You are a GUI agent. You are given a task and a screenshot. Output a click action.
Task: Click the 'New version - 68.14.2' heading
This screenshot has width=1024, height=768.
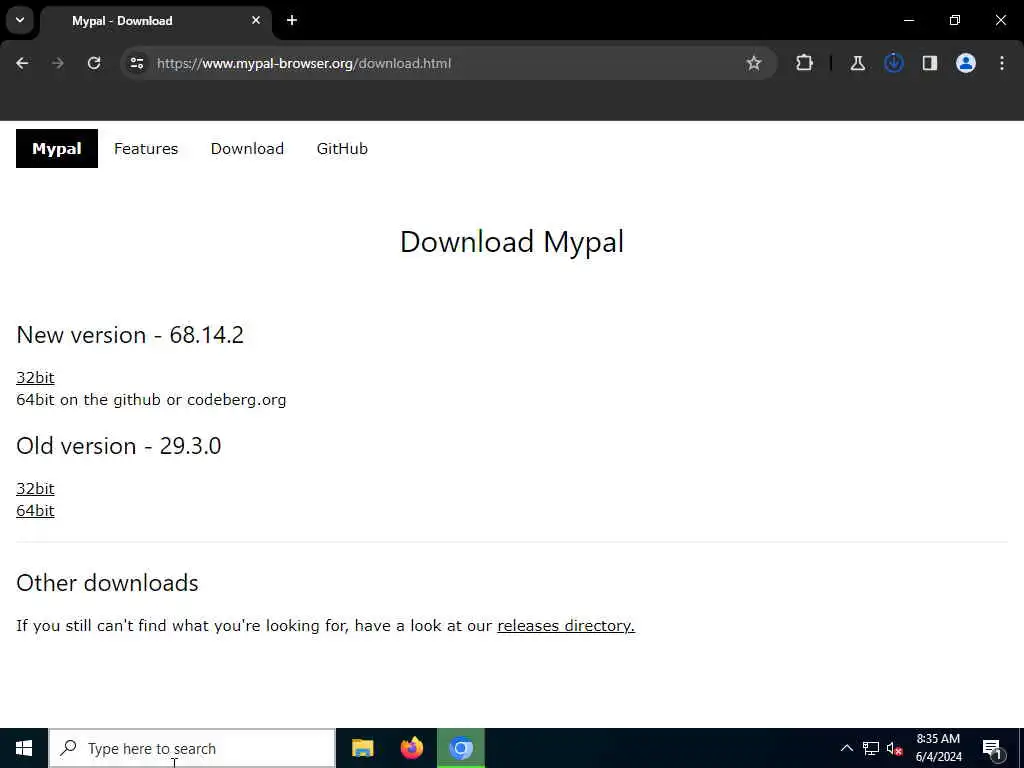click(x=130, y=335)
